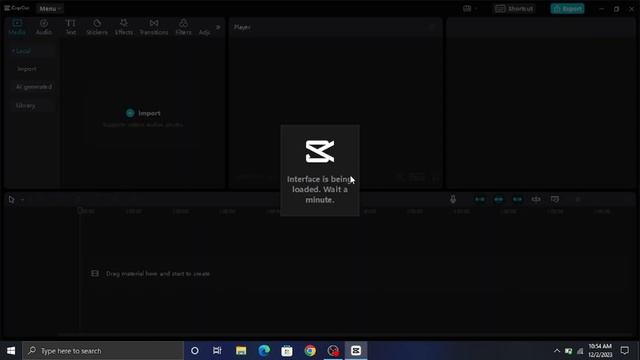Click the CapCut logo in the loading dialog
Image resolution: width=640 pixels, height=360 pixels.
point(320,151)
